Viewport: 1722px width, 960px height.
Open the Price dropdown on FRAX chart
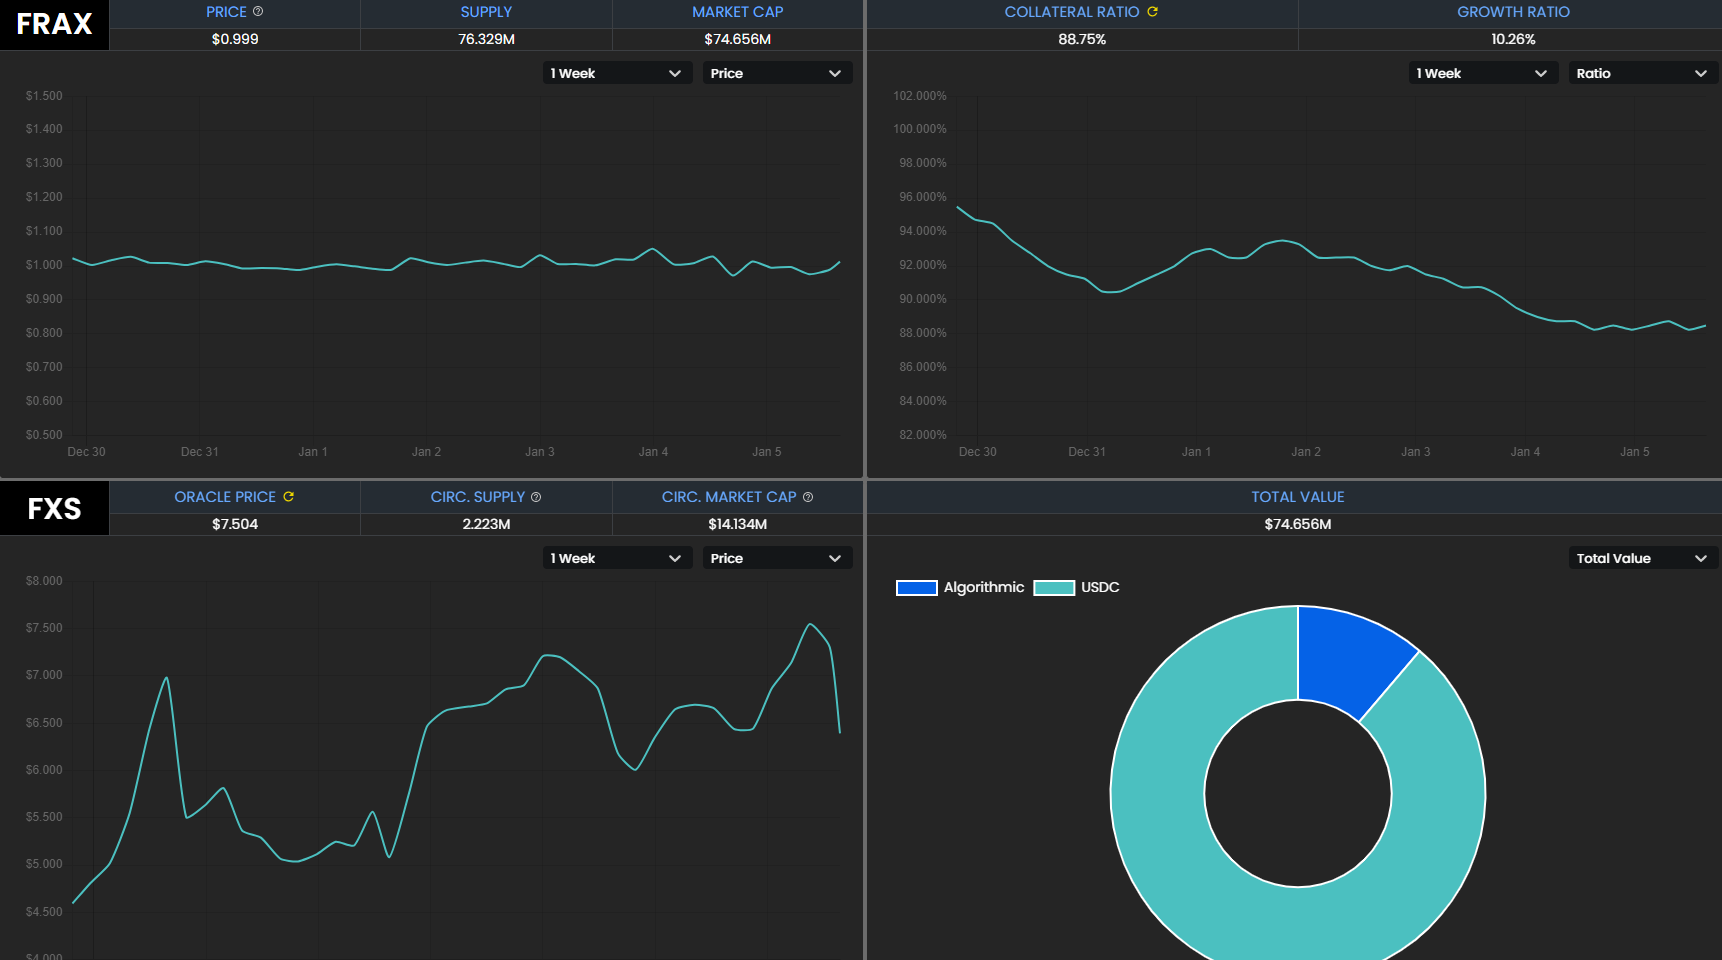776,73
